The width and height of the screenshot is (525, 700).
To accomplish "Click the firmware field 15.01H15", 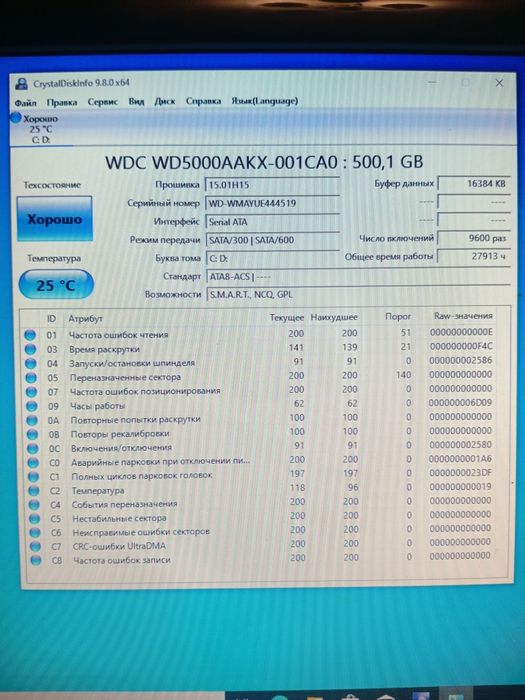I will (272, 184).
